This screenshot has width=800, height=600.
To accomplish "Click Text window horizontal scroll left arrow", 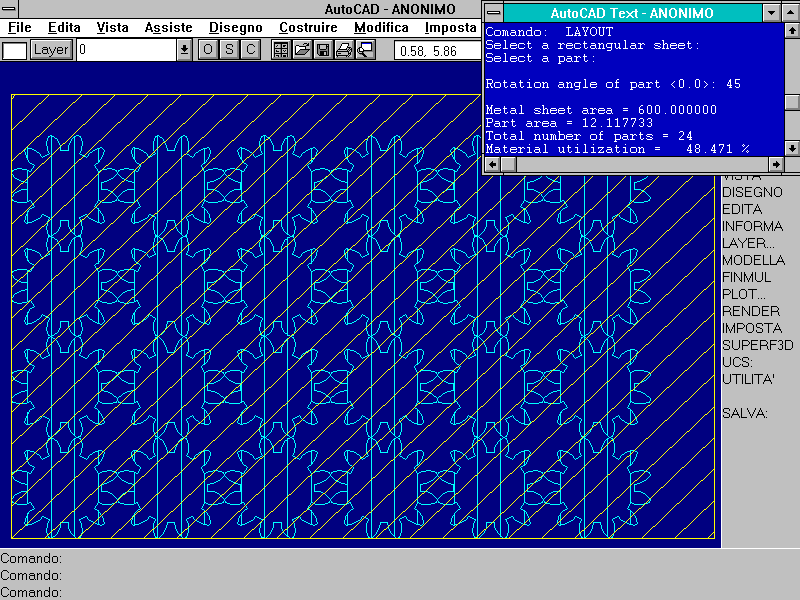I will point(492,164).
